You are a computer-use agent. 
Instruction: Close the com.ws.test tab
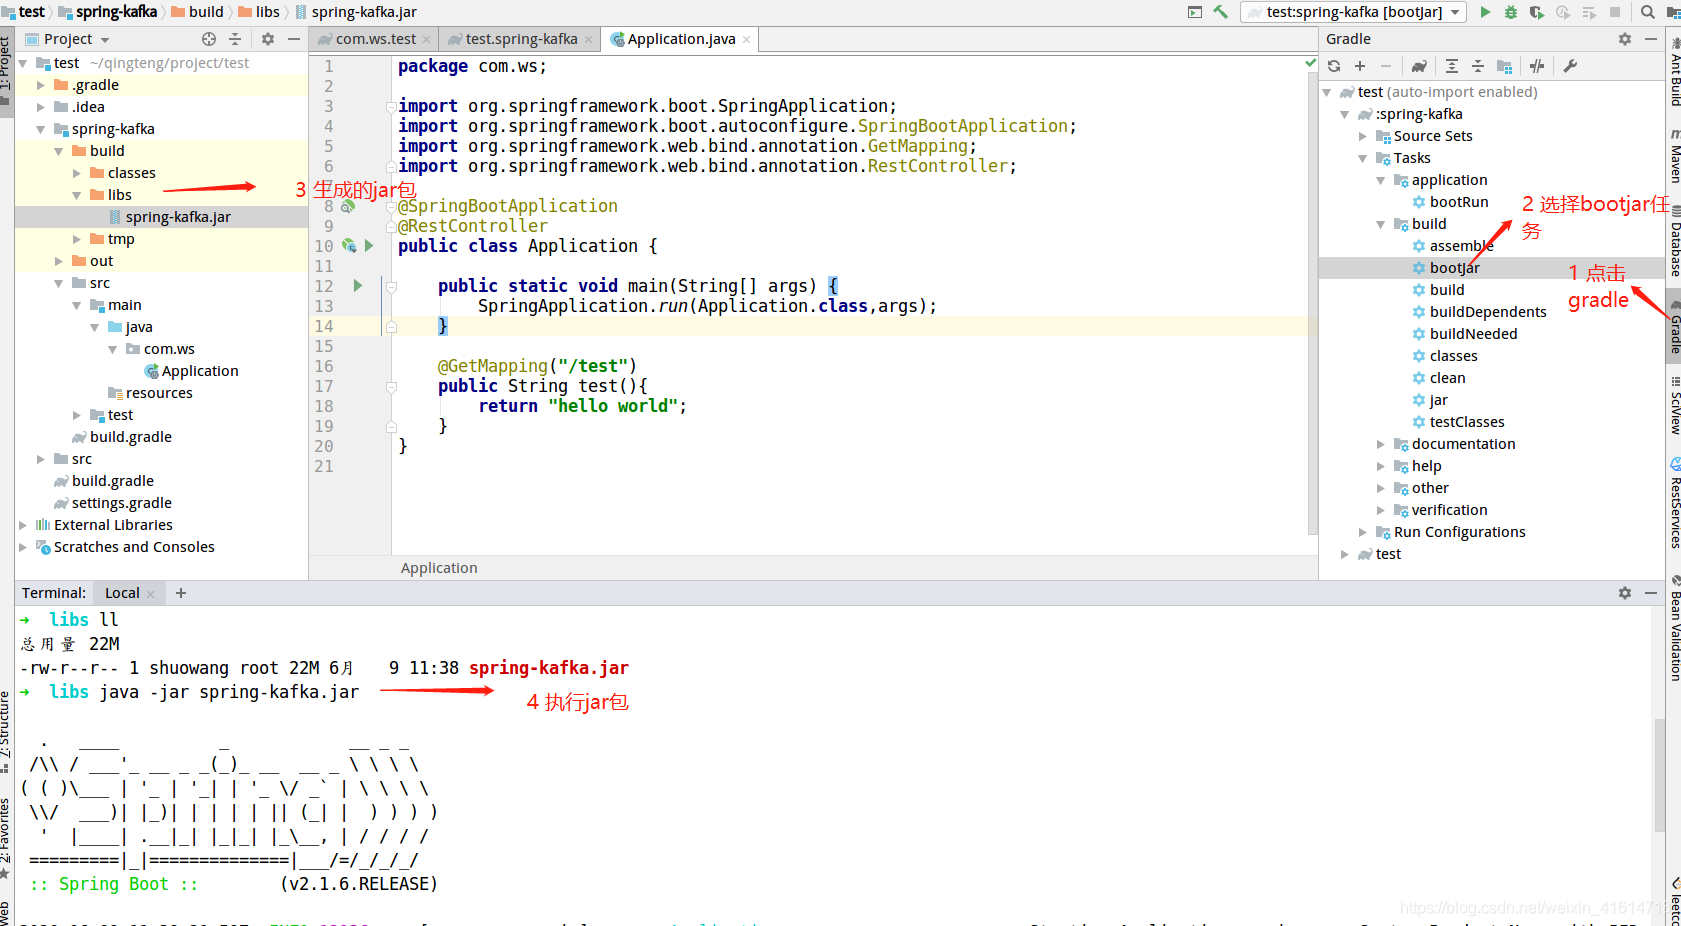[x=426, y=40]
